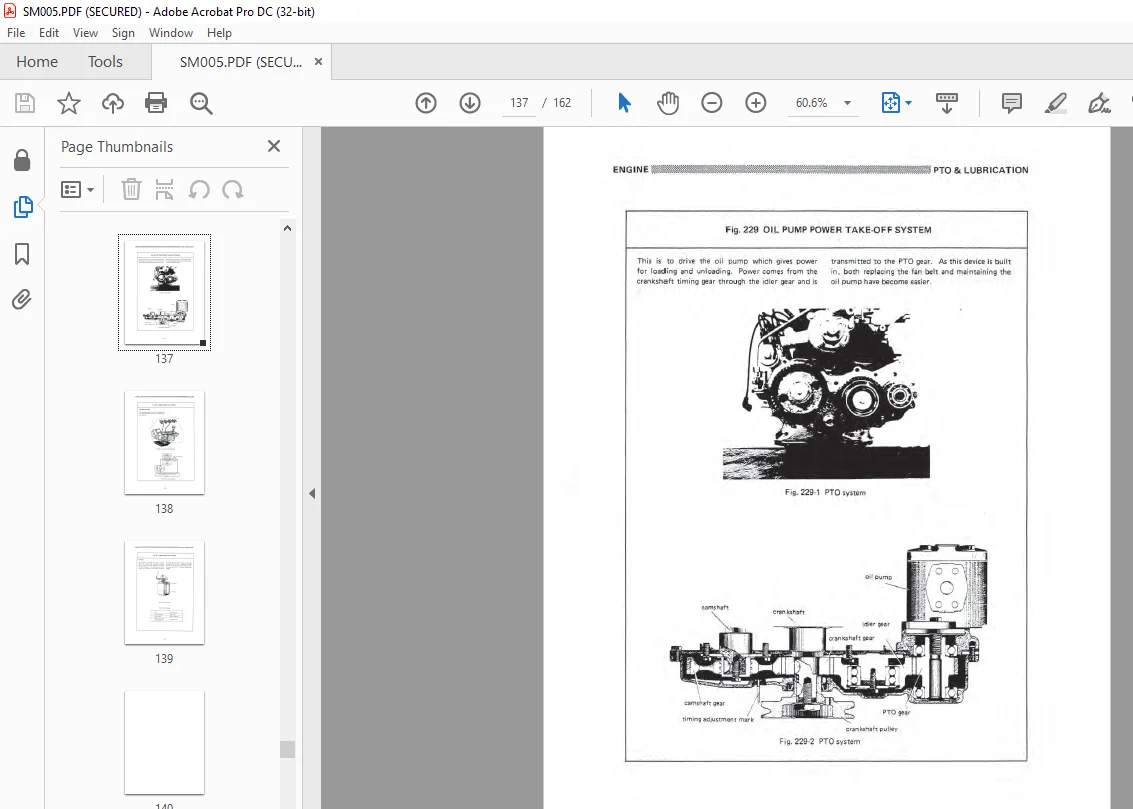The image size is (1133, 809).
Task: Go to previous page arrow
Action: pos(426,103)
